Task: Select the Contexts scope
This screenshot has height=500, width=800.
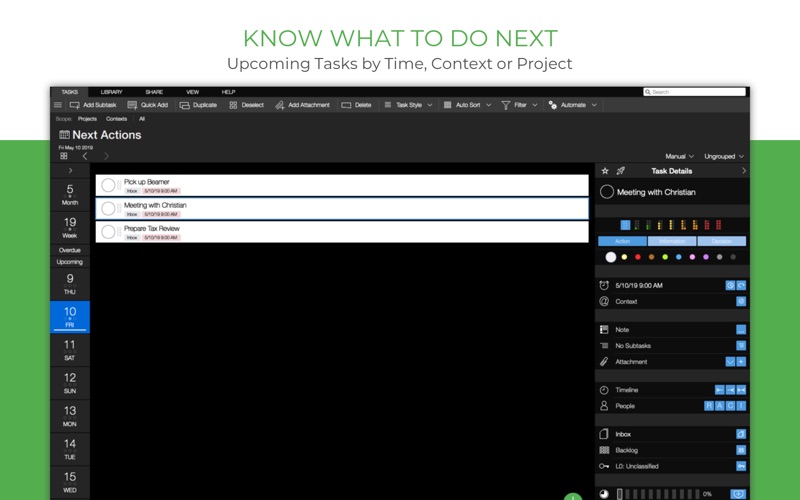Action: coord(116,119)
